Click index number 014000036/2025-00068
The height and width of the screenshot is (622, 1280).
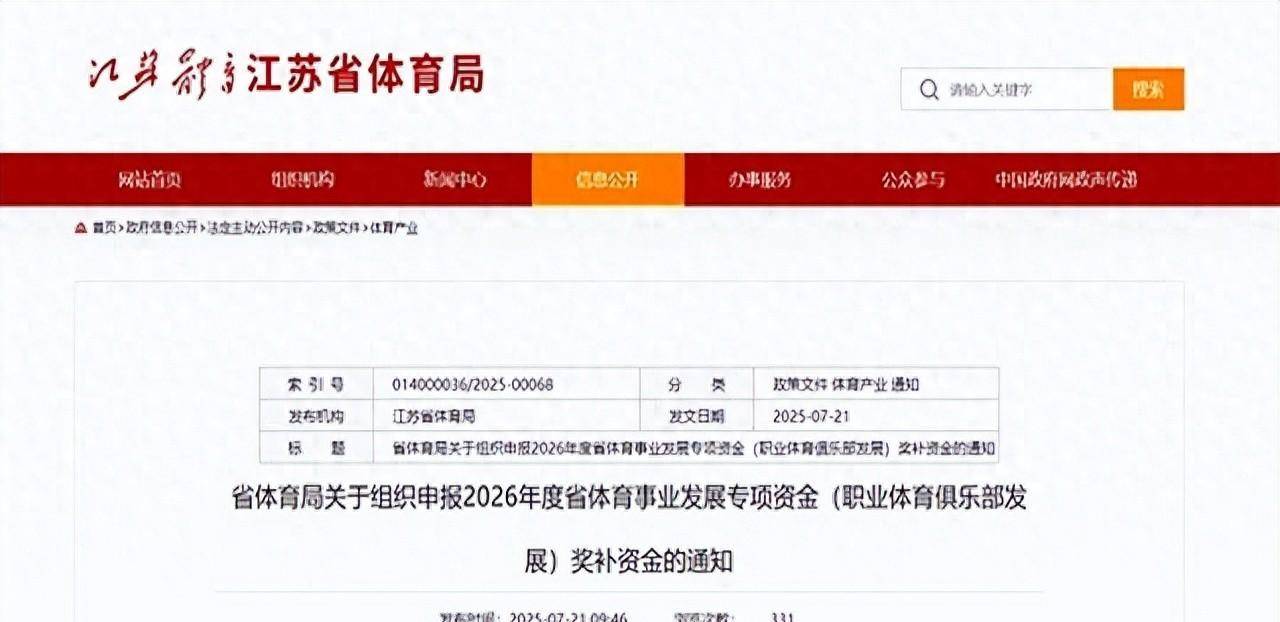[471, 384]
